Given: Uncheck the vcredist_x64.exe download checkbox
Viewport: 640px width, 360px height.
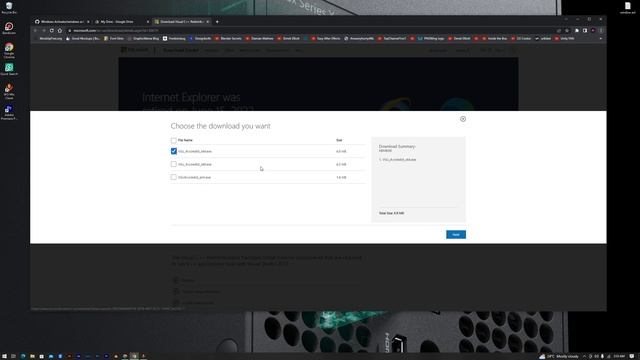Looking at the screenshot, I should point(173,151).
